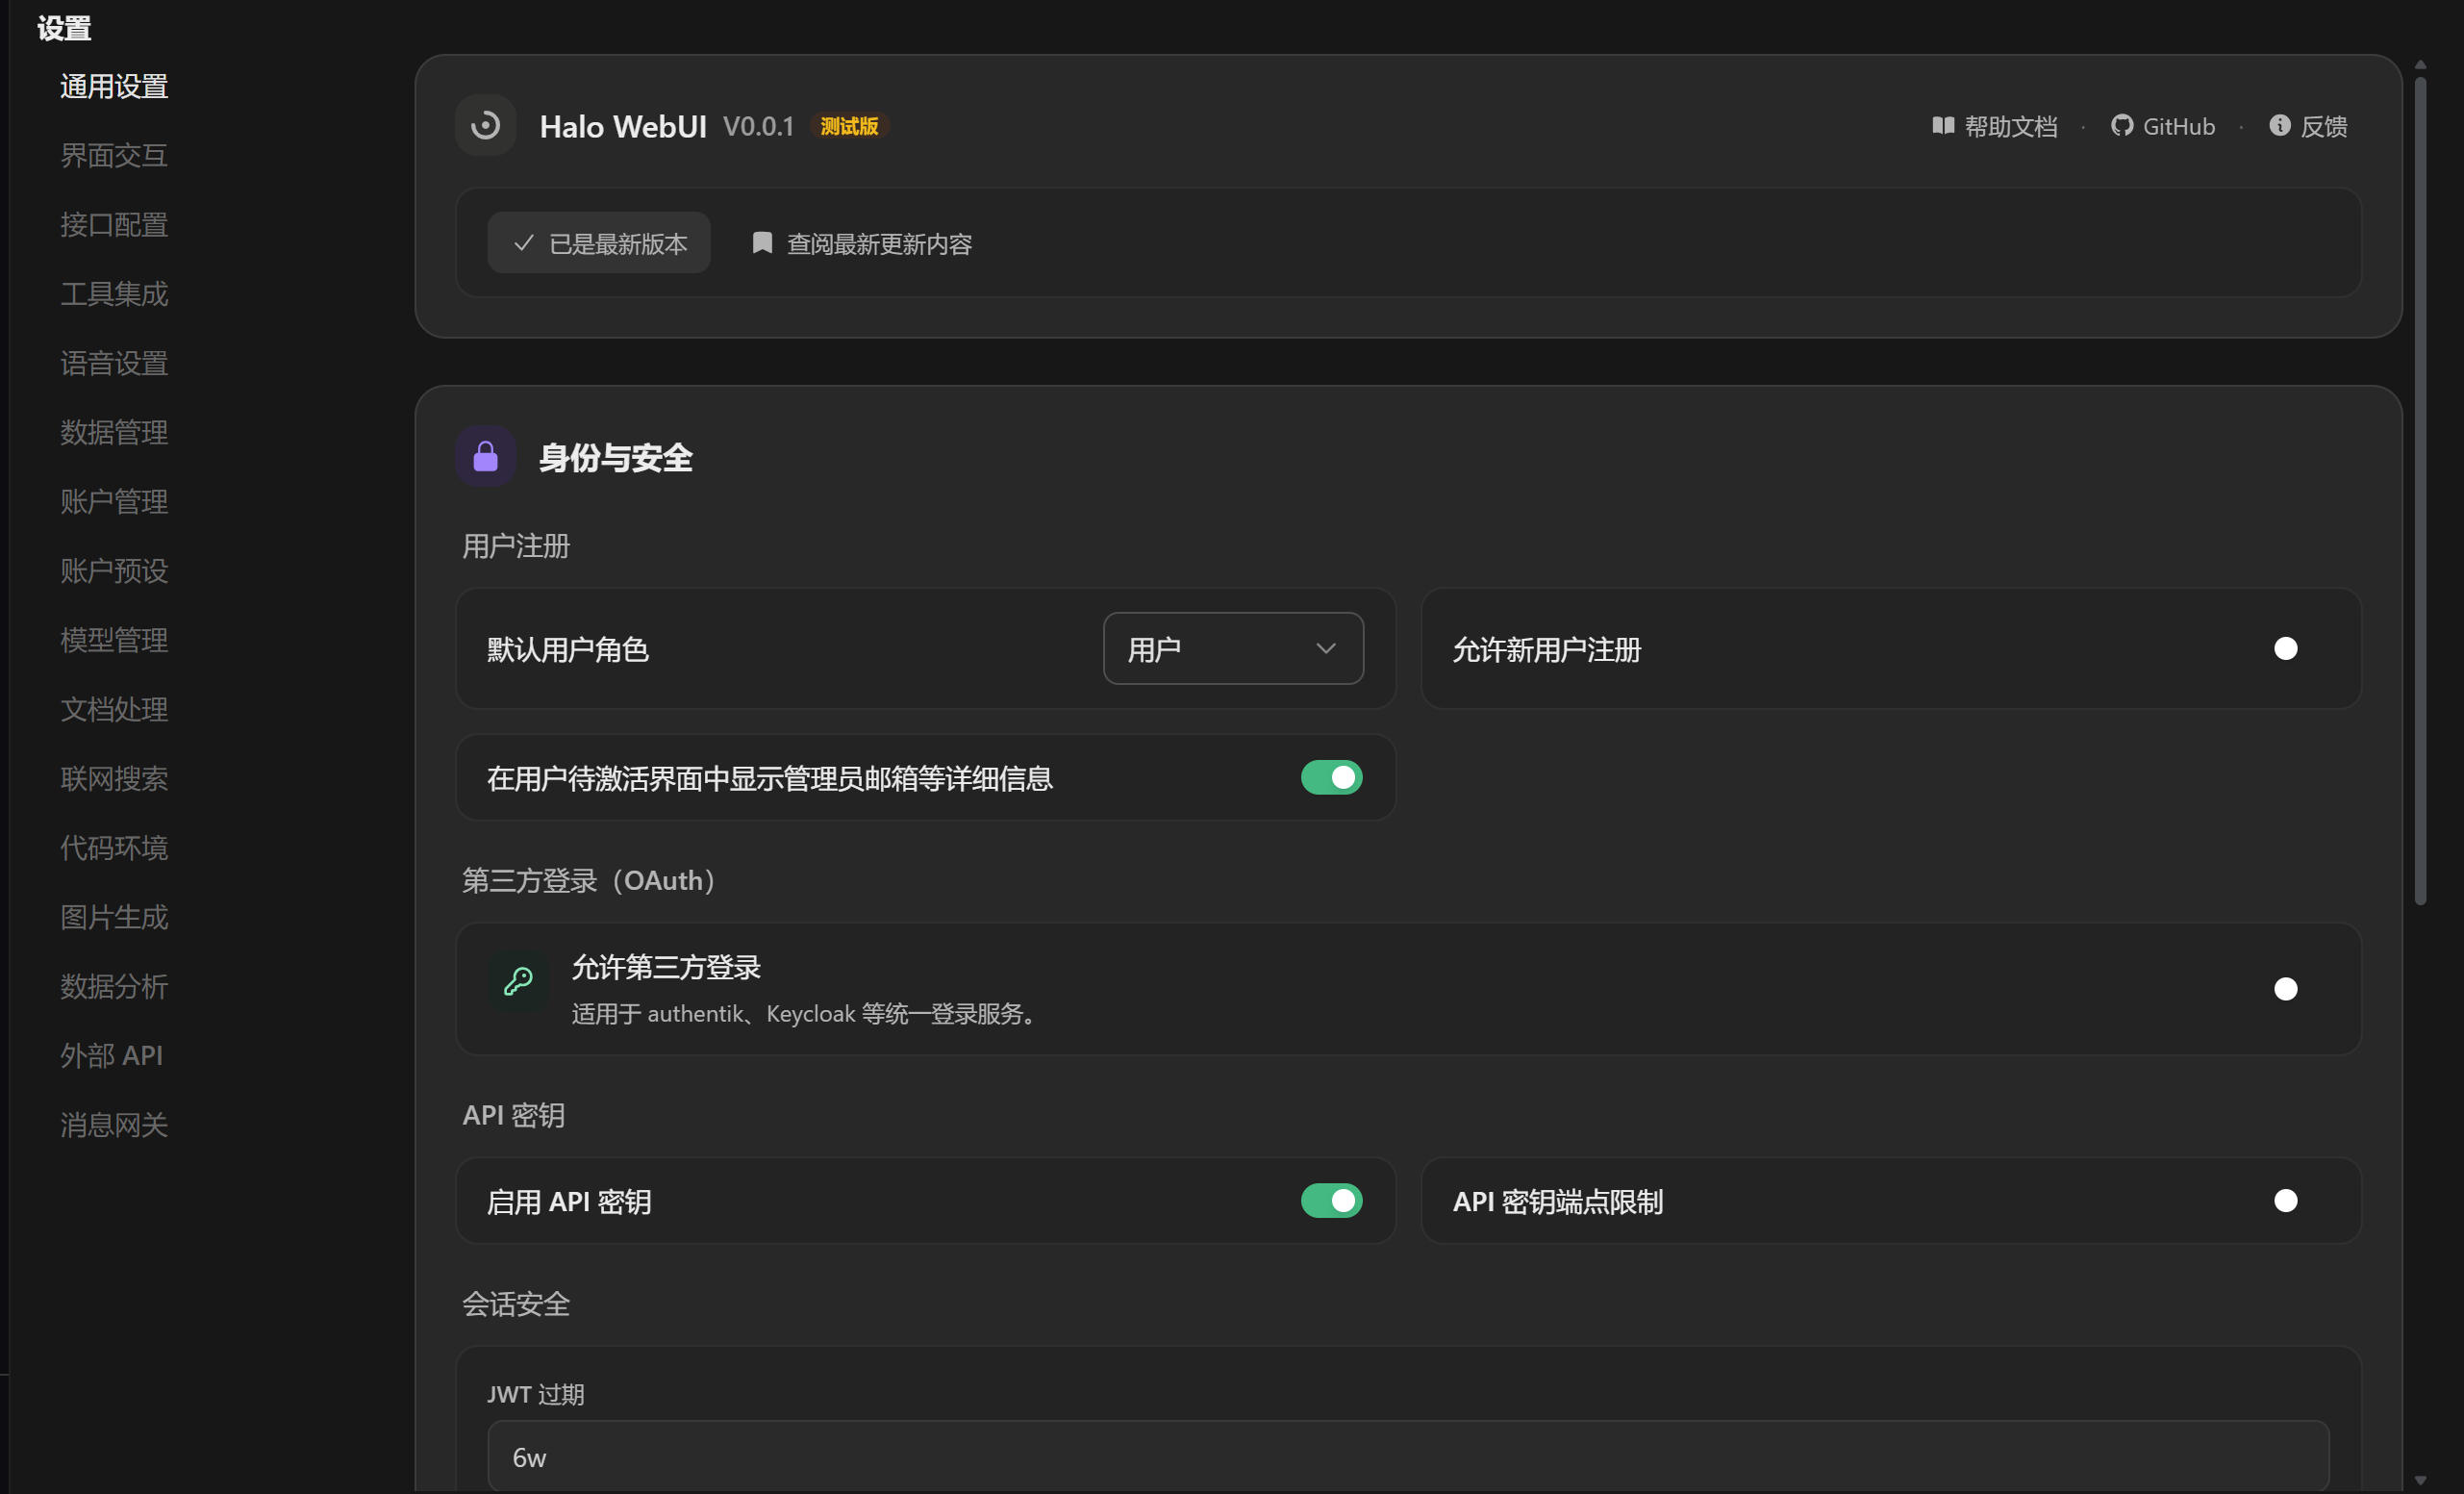Open 查阅最新更新内容 link
Viewport: 2464px width, 1494px height.
coord(862,244)
